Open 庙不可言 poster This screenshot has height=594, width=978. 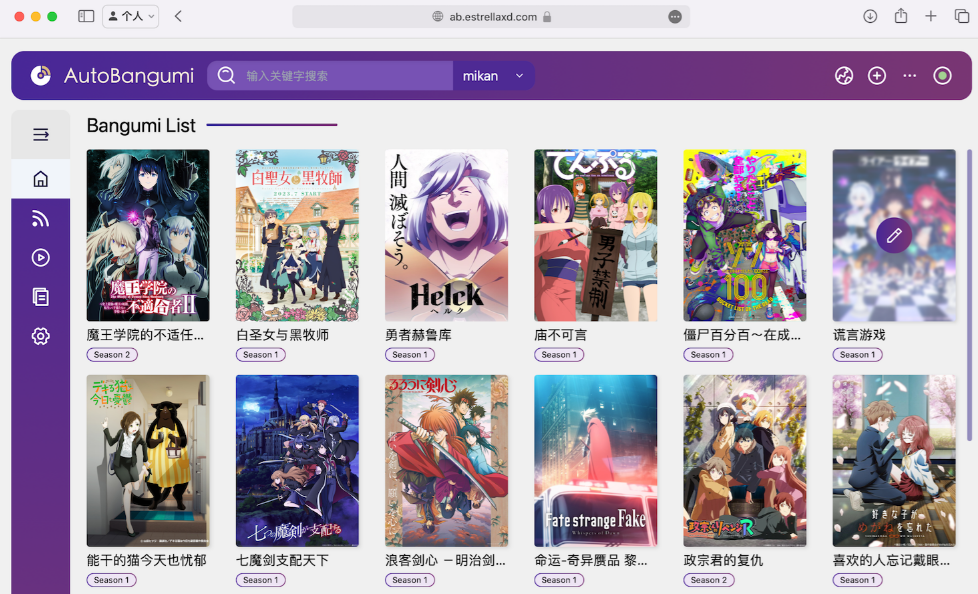pyautogui.click(x=596, y=235)
